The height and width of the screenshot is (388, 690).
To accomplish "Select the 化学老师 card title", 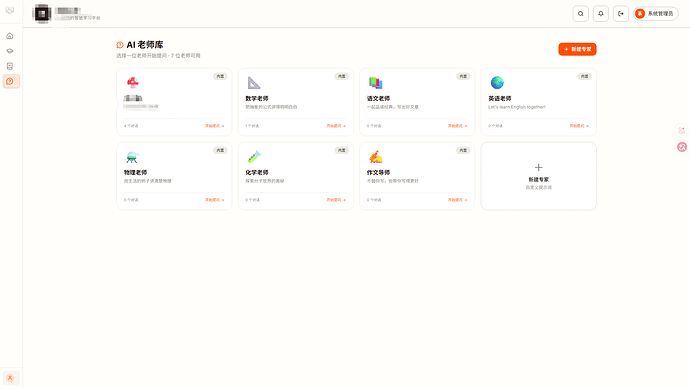I will click(257, 172).
